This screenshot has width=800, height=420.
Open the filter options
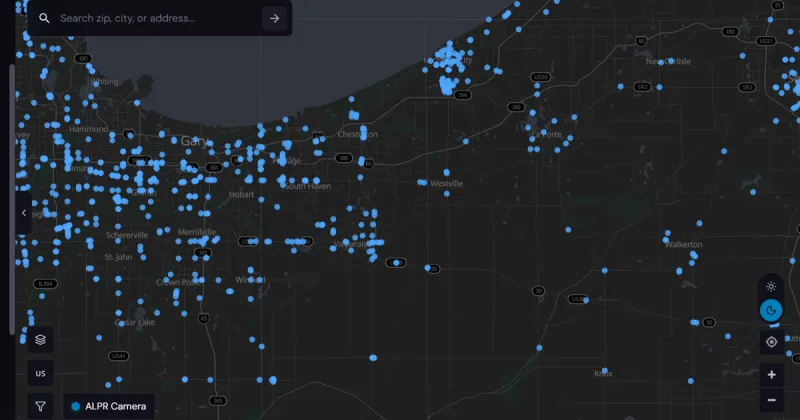click(40, 406)
